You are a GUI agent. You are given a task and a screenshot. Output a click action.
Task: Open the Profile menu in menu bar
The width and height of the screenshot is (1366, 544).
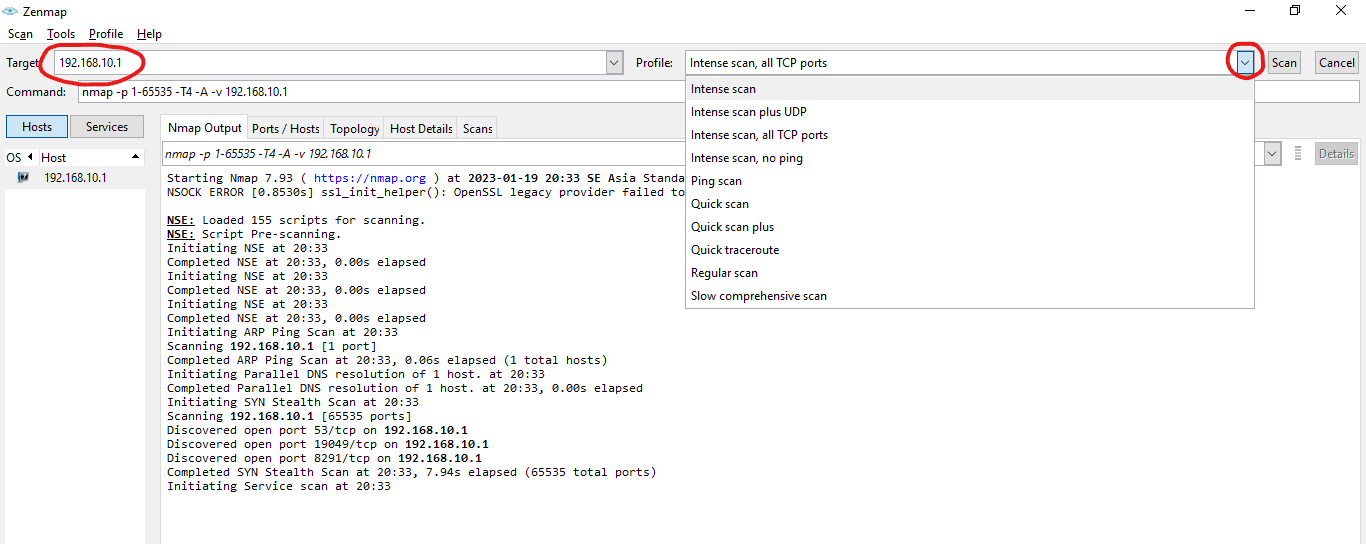106,34
